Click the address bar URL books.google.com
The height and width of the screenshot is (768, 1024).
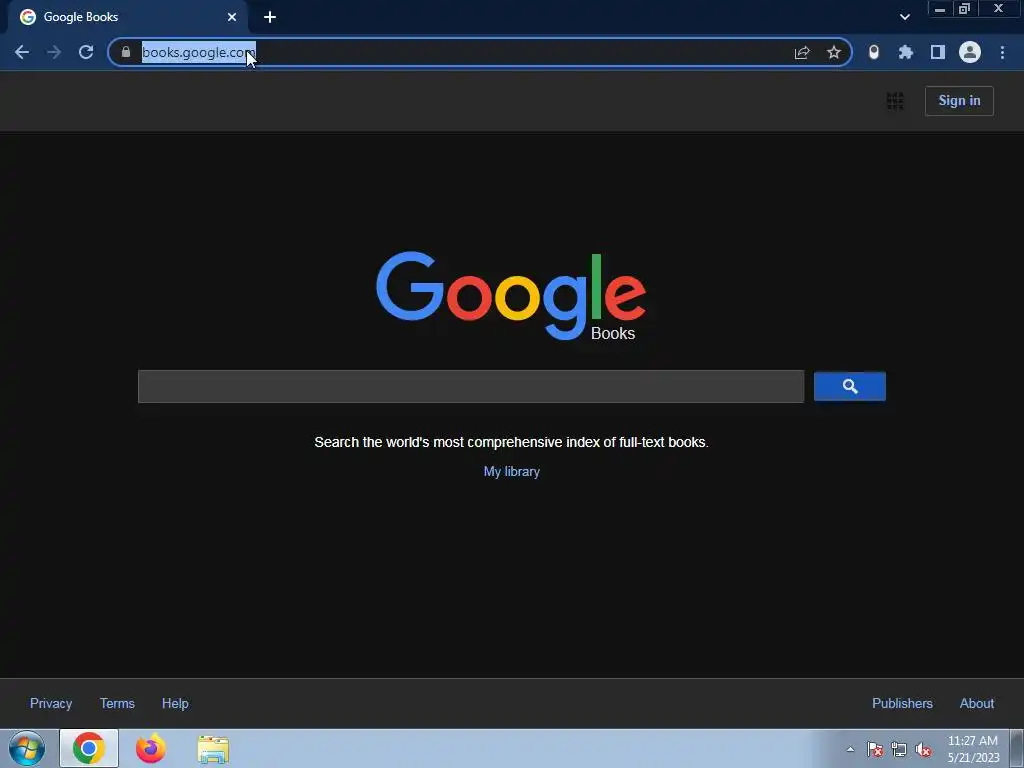(199, 52)
